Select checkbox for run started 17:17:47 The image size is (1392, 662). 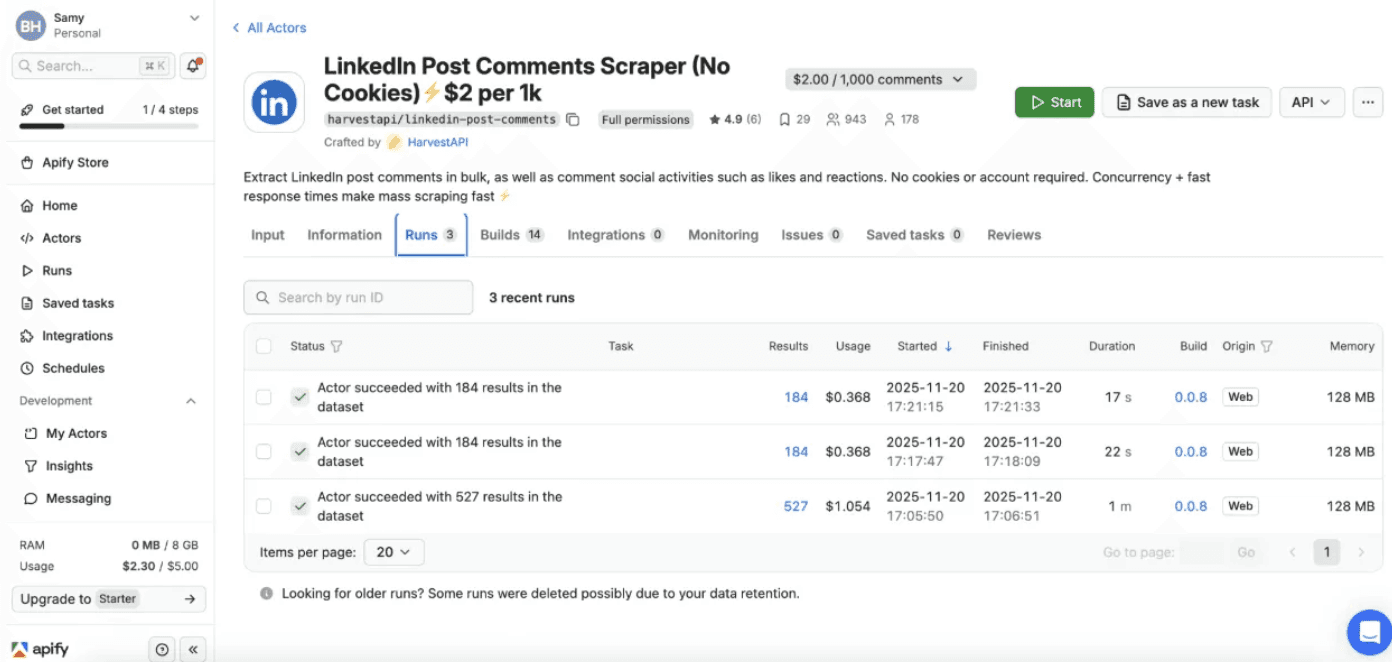(x=264, y=452)
